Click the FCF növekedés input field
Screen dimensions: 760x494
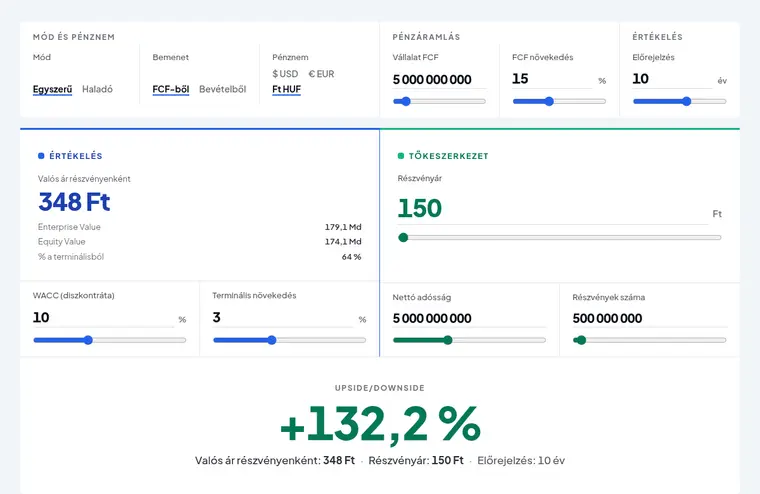tap(552, 79)
